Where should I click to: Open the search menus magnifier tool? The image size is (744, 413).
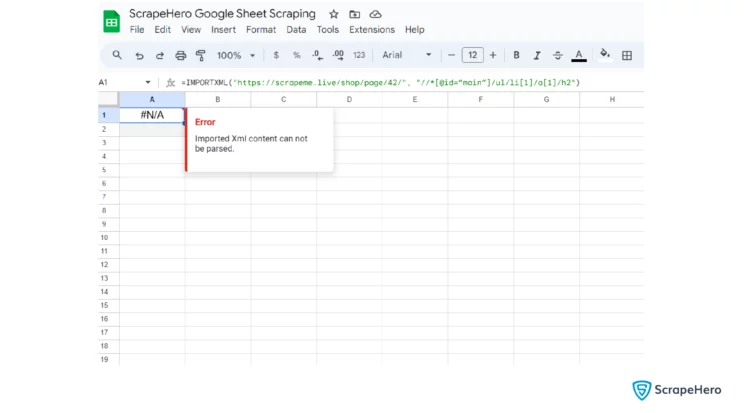tap(117, 55)
